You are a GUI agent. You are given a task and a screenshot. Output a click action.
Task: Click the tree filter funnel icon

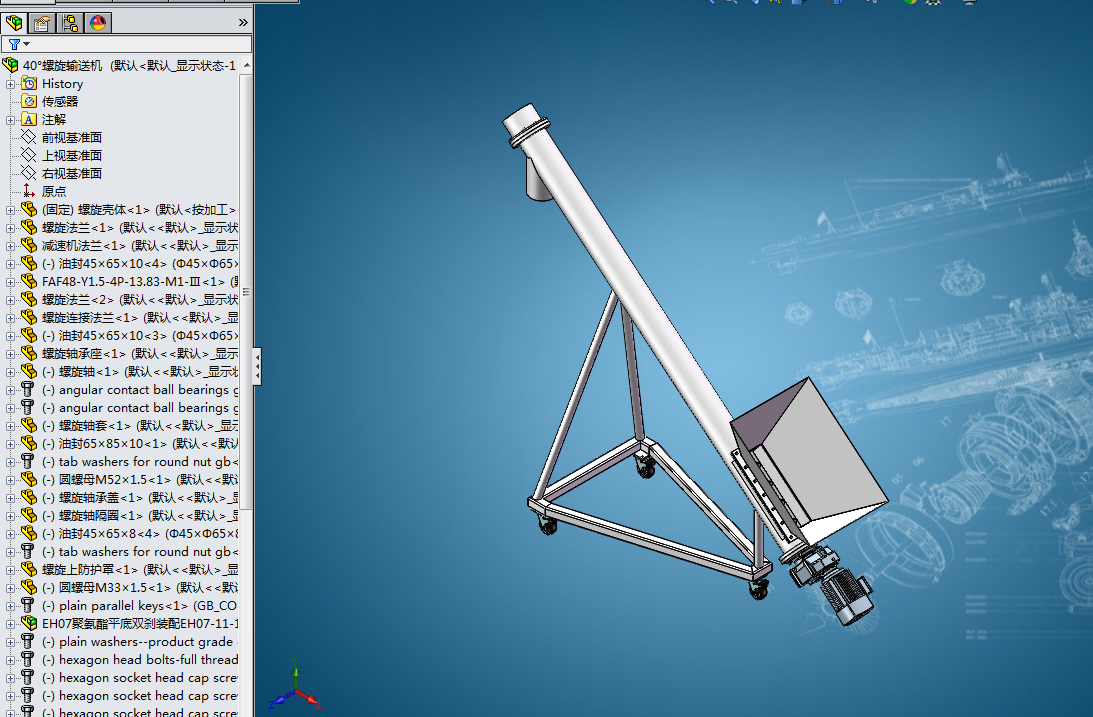click(14, 44)
